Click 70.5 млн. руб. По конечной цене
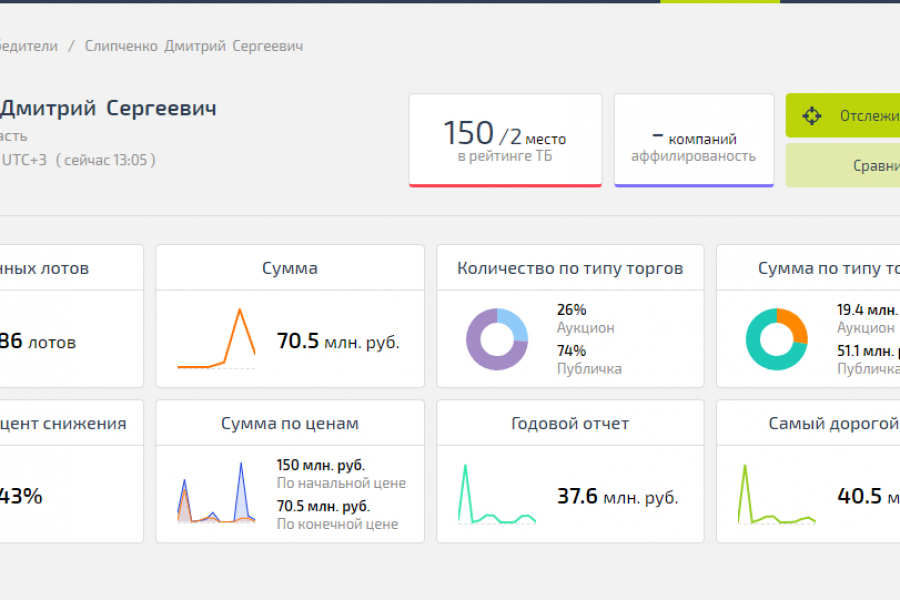 337,515
